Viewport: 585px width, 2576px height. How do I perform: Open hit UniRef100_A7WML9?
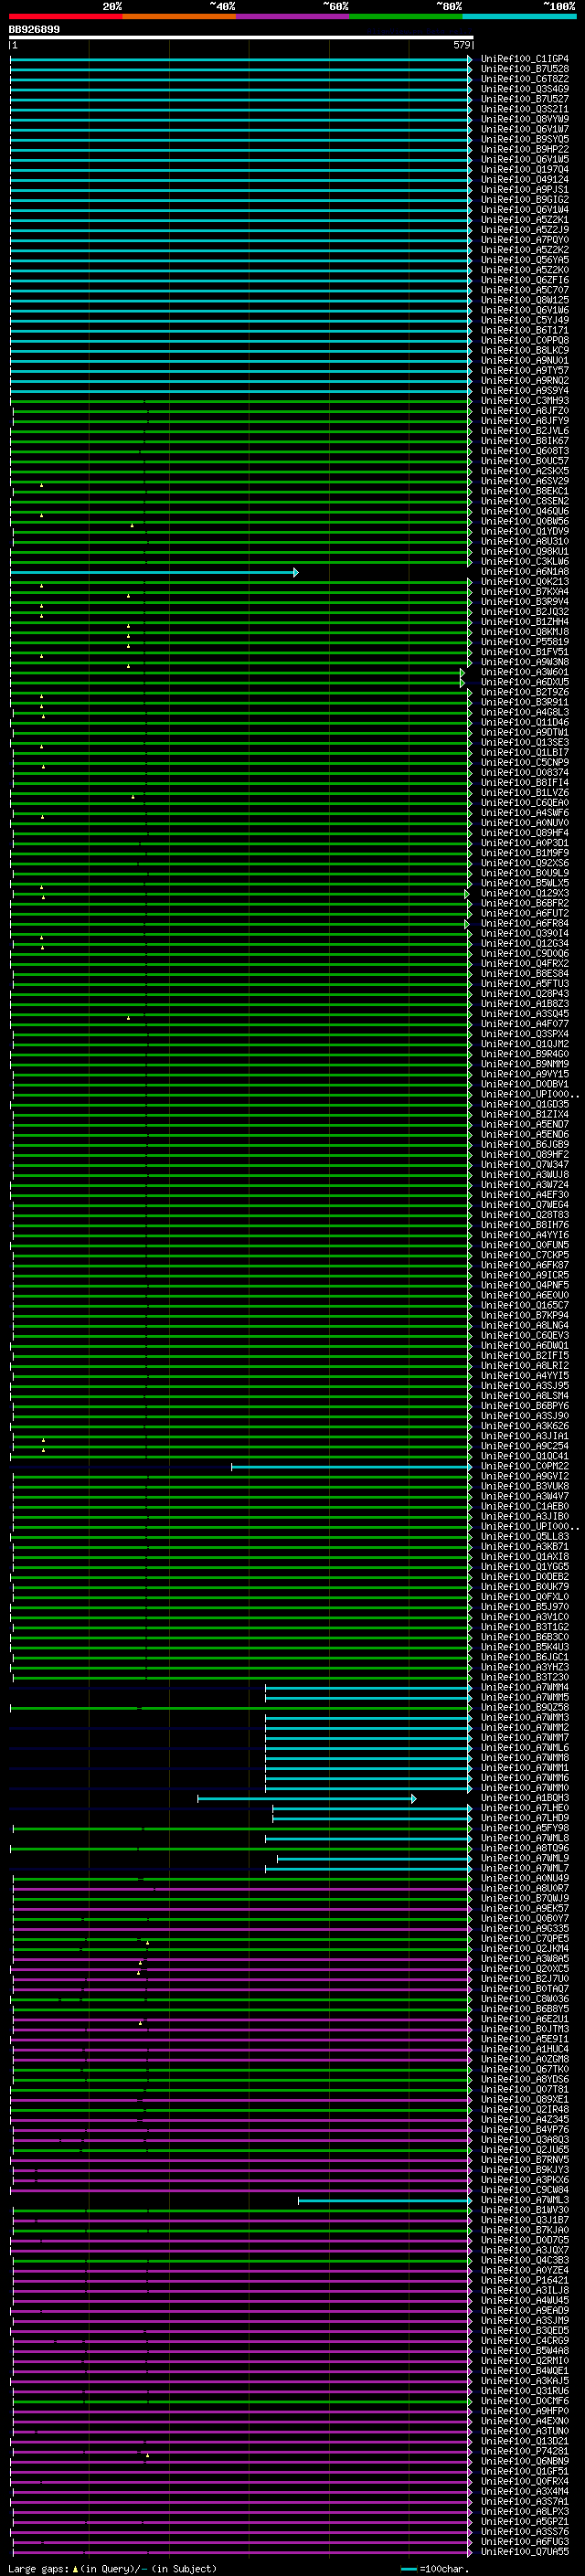[525, 1859]
